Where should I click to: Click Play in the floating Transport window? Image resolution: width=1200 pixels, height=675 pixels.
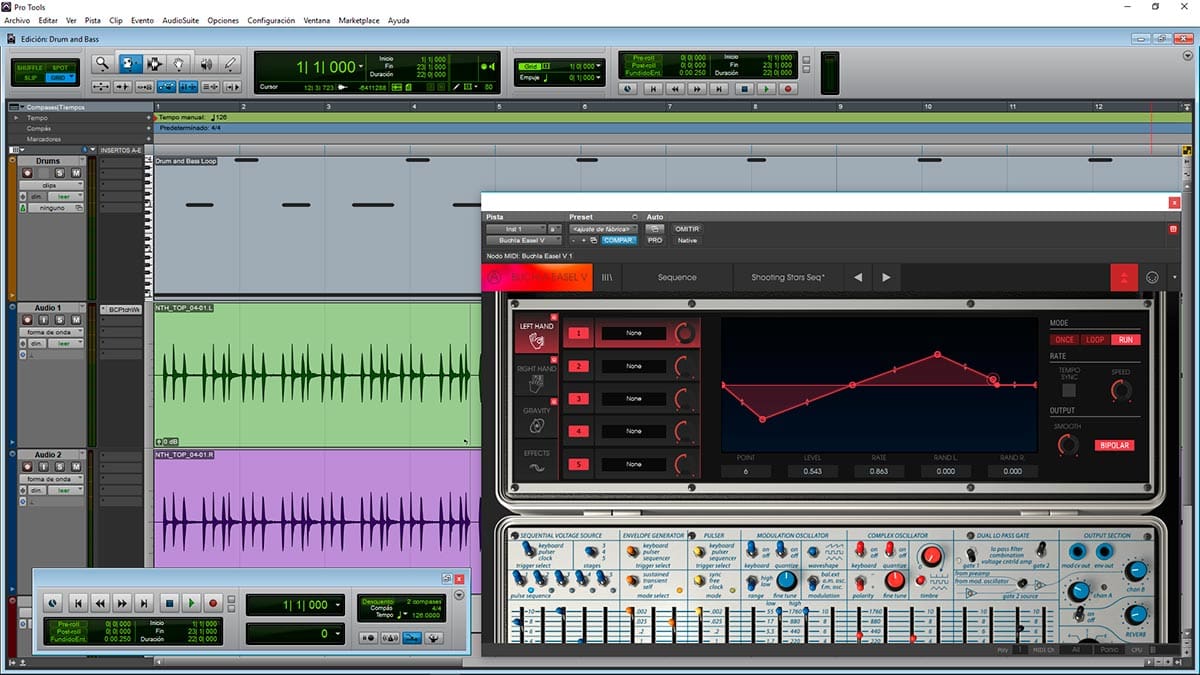[x=192, y=603]
